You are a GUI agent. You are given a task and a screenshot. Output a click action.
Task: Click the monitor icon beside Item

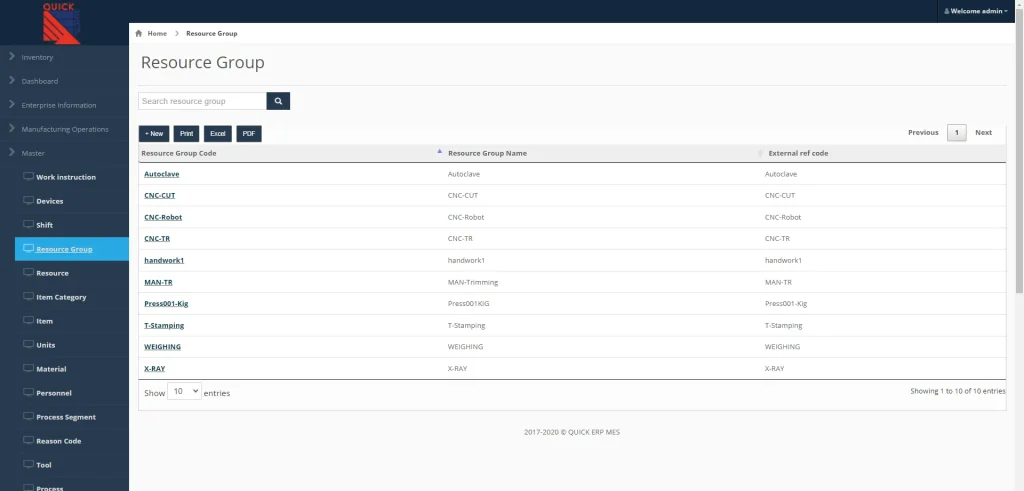[x=28, y=320]
